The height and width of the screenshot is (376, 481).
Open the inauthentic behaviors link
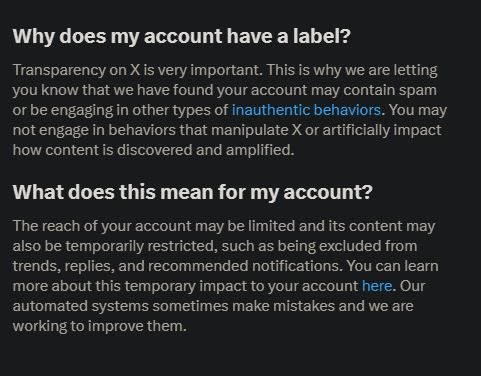click(306, 110)
